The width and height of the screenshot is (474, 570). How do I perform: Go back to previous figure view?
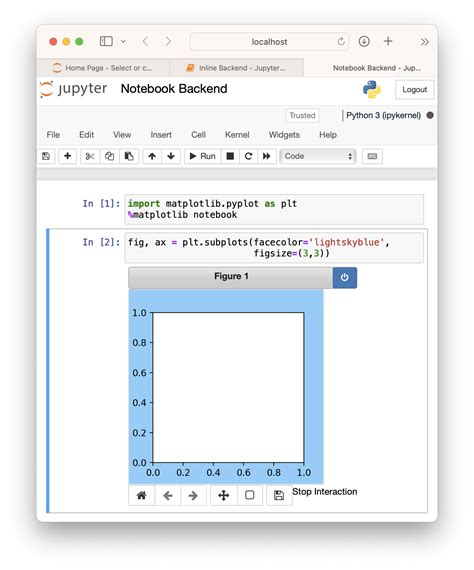pos(168,495)
